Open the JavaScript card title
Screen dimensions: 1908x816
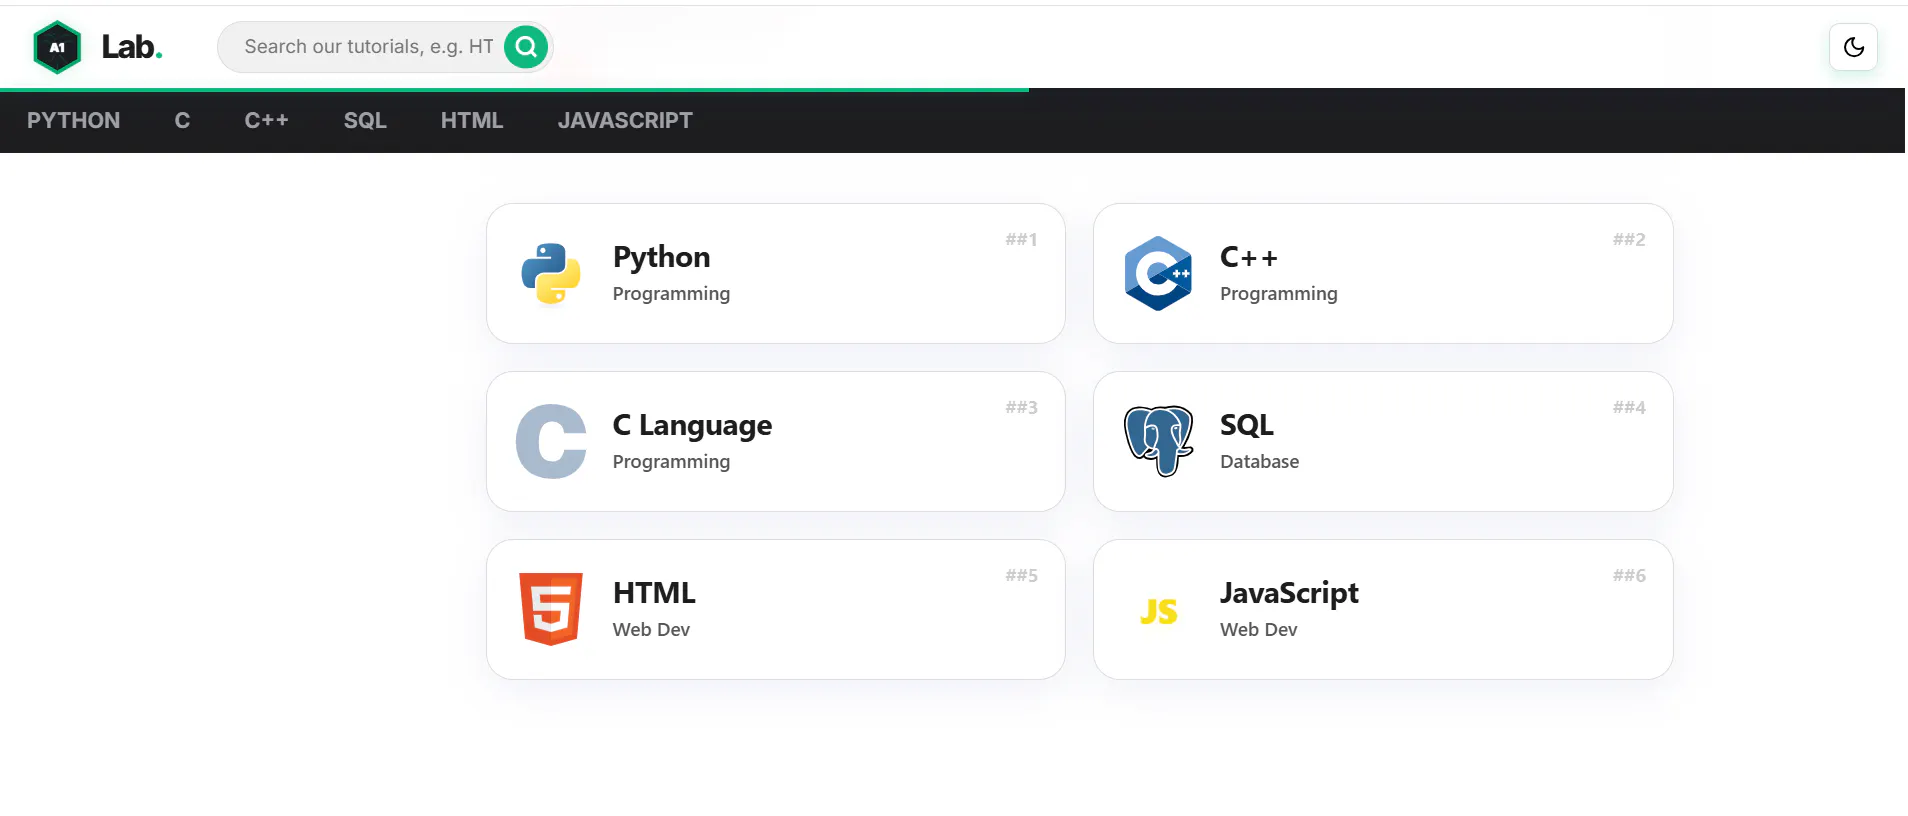click(1289, 593)
